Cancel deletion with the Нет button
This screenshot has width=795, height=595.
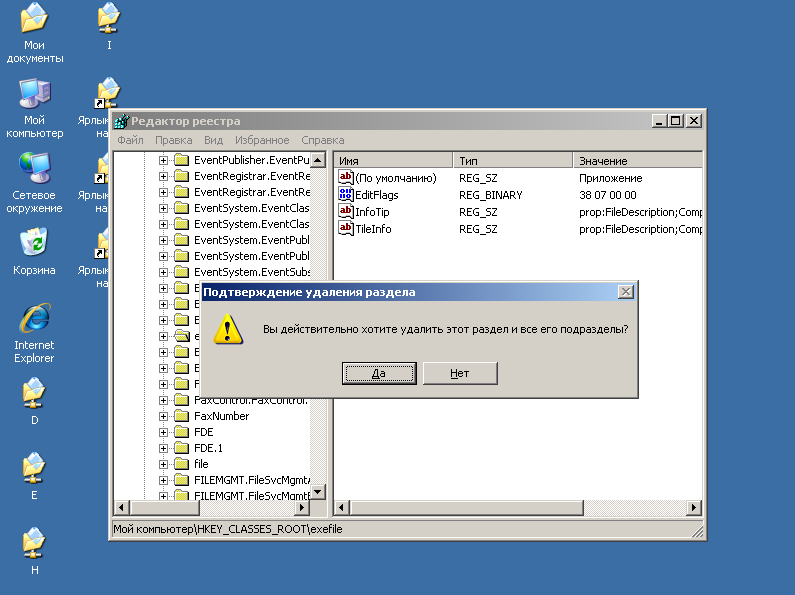(459, 373)
